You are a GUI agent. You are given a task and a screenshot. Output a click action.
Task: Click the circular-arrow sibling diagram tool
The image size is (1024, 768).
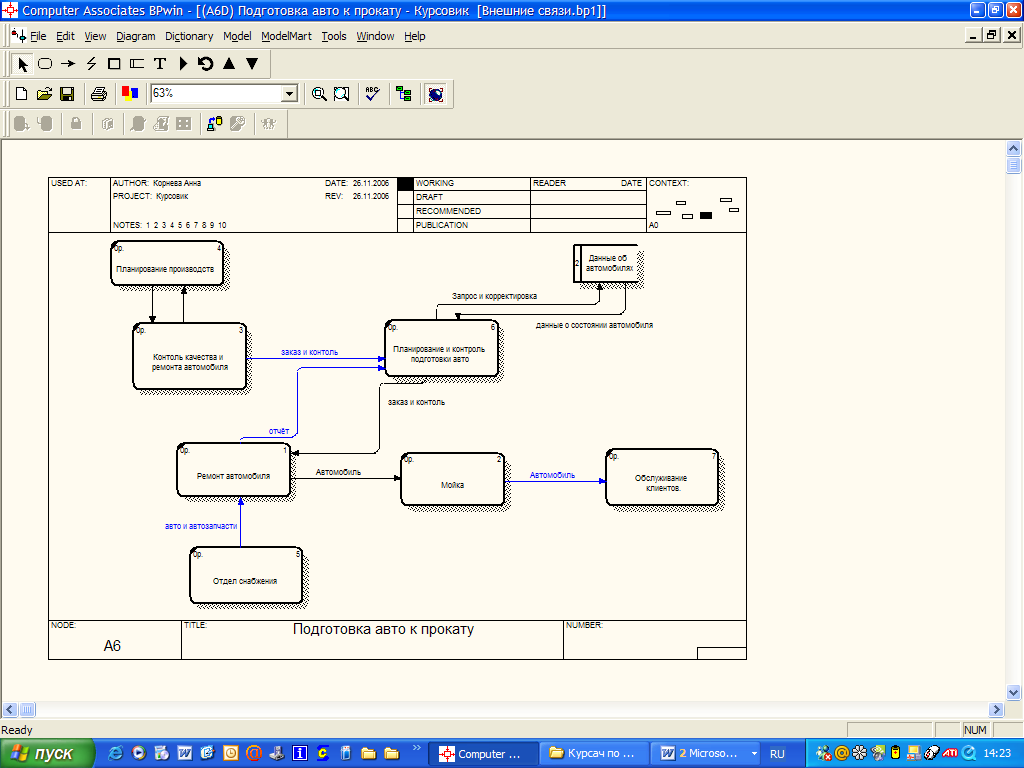click(206, 64)
